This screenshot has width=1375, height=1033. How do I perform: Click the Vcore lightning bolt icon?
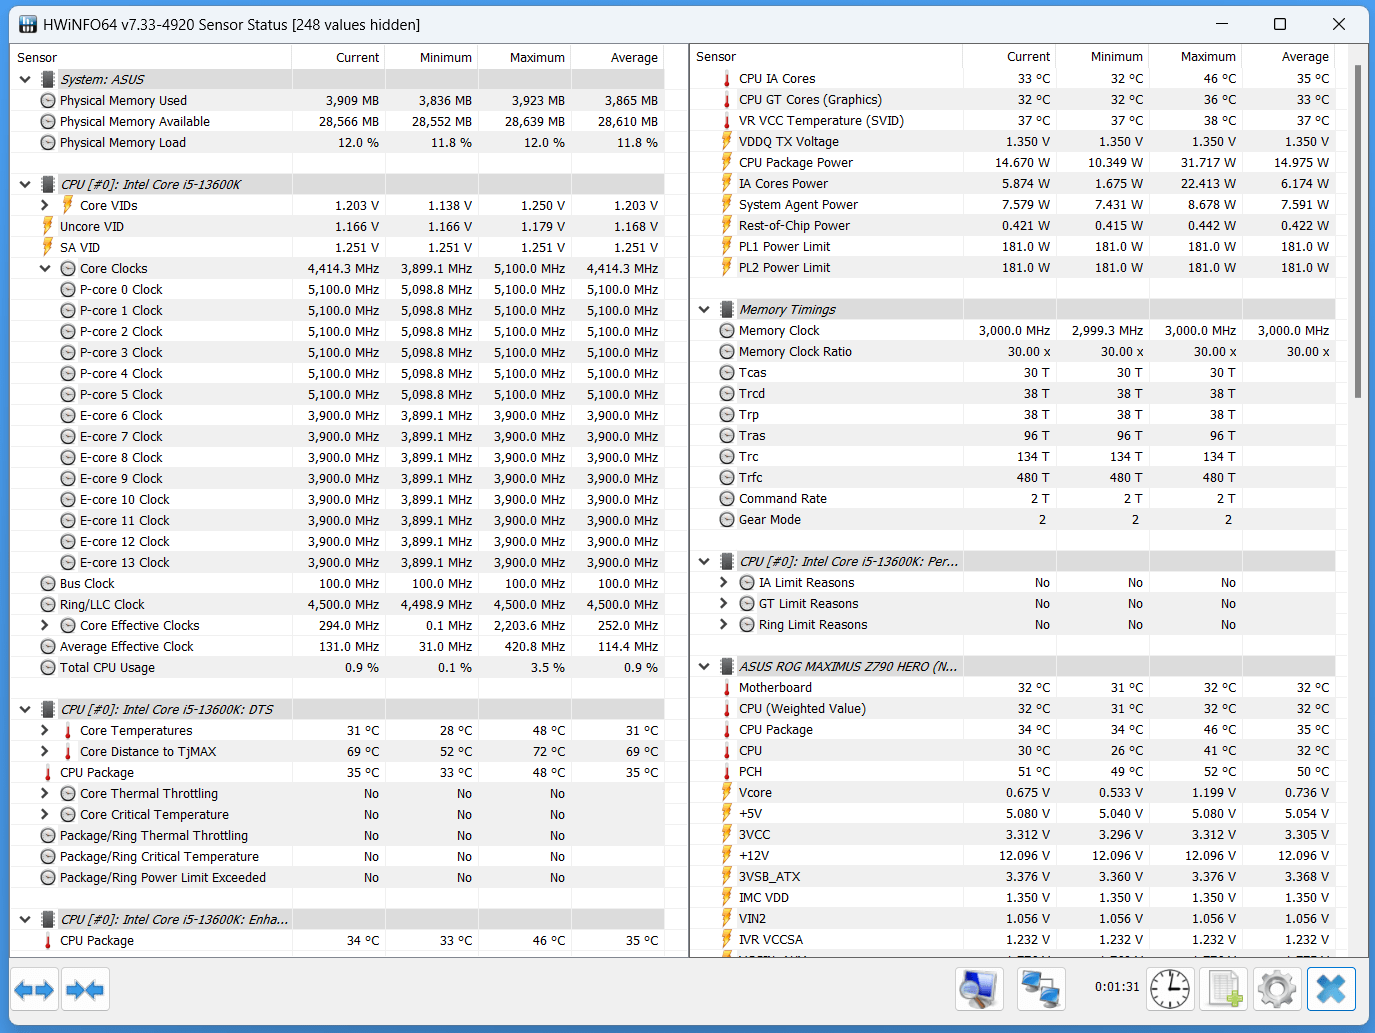click(x=727, y=792)
